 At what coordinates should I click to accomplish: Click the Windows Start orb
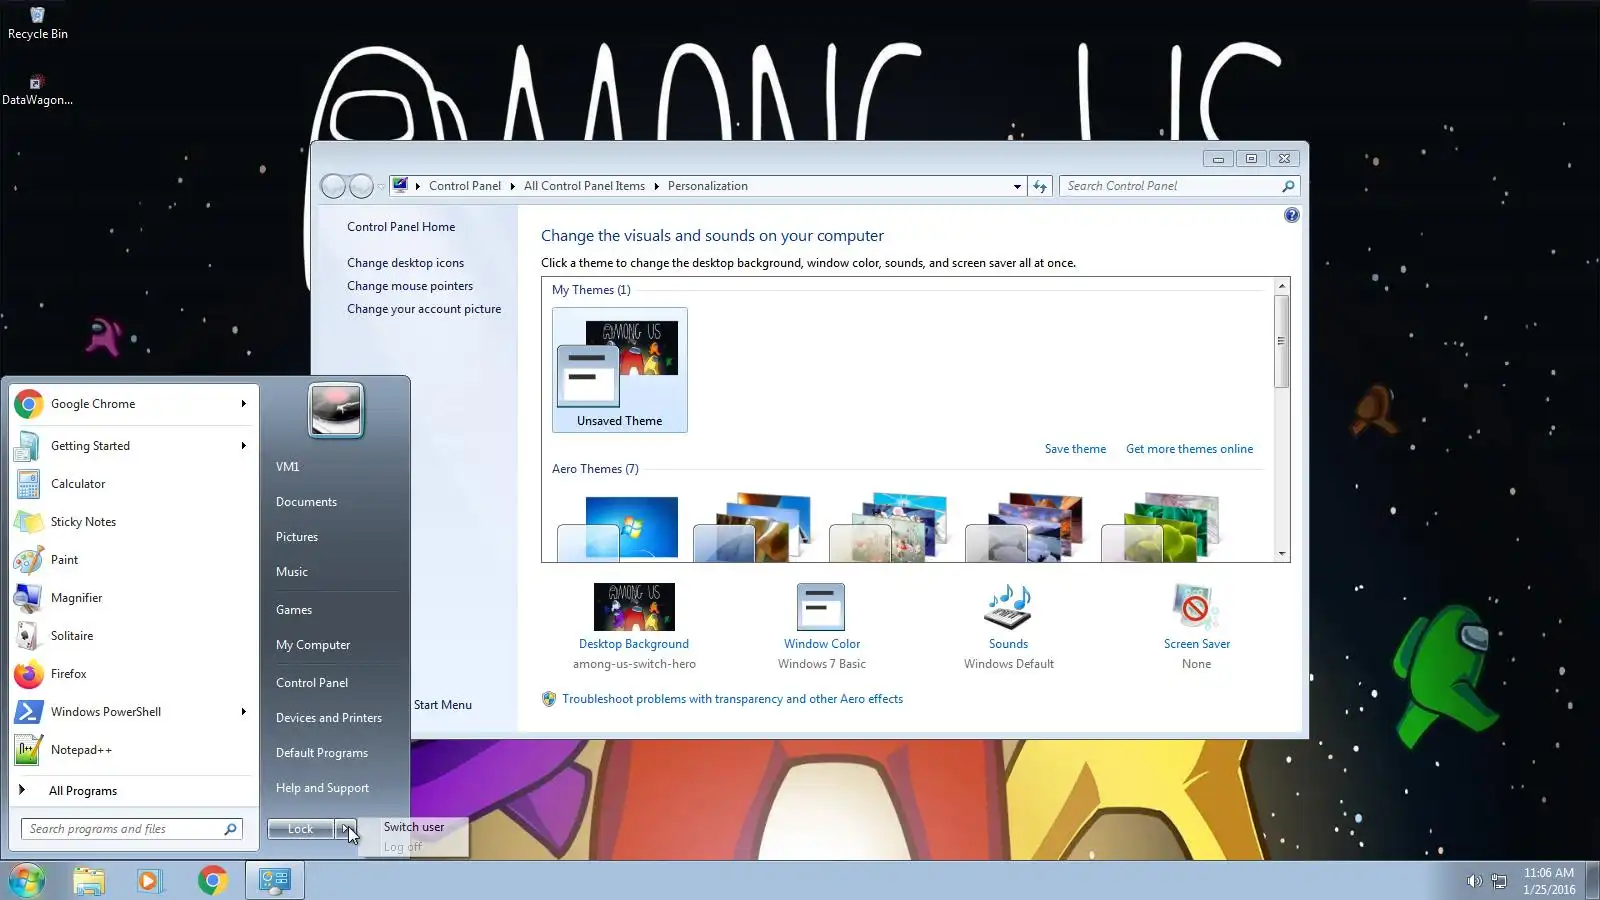(27, 881)
